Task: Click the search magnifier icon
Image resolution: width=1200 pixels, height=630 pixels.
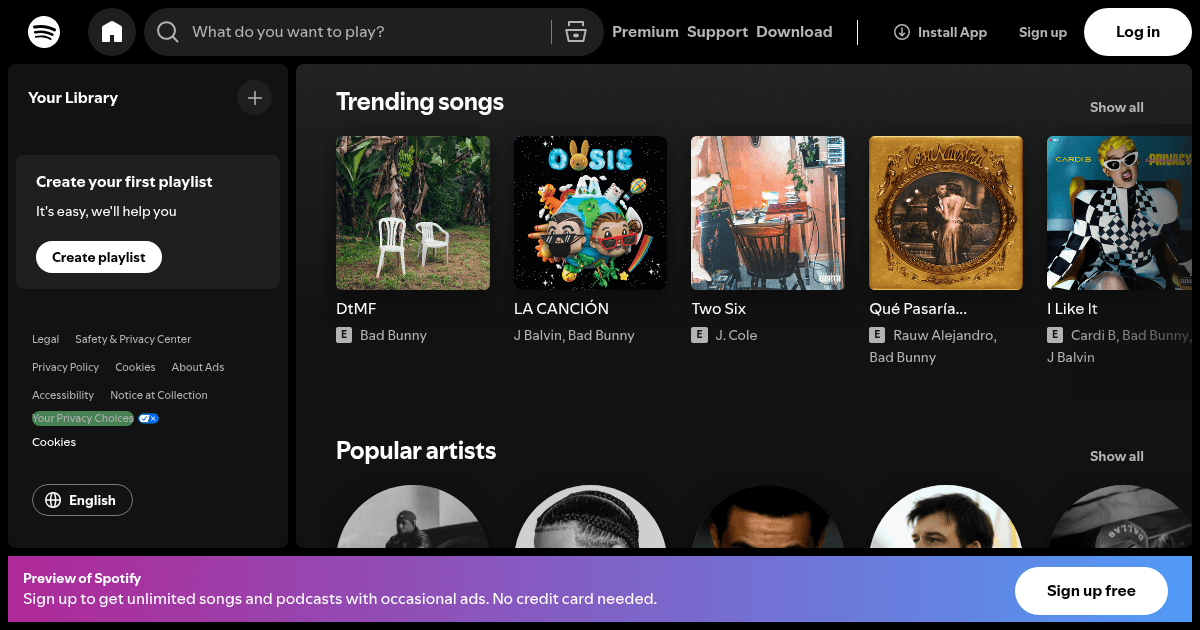Action: click(x=167, y=31)
